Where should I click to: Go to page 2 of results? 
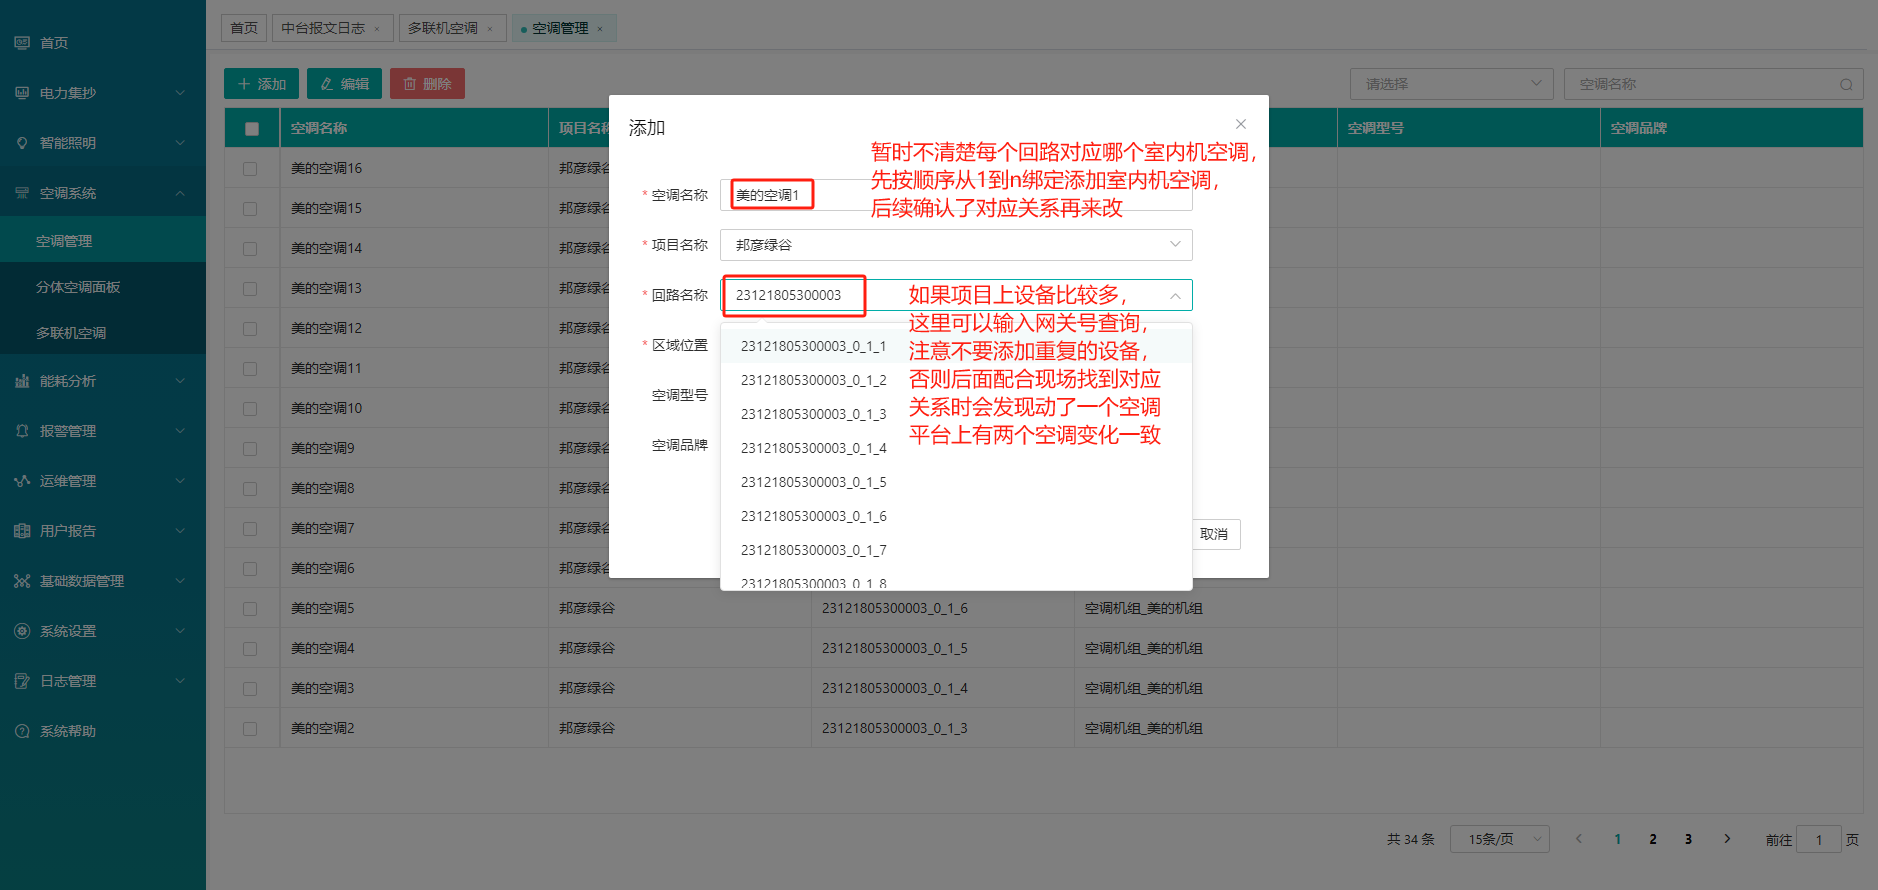pos(1653,839)
